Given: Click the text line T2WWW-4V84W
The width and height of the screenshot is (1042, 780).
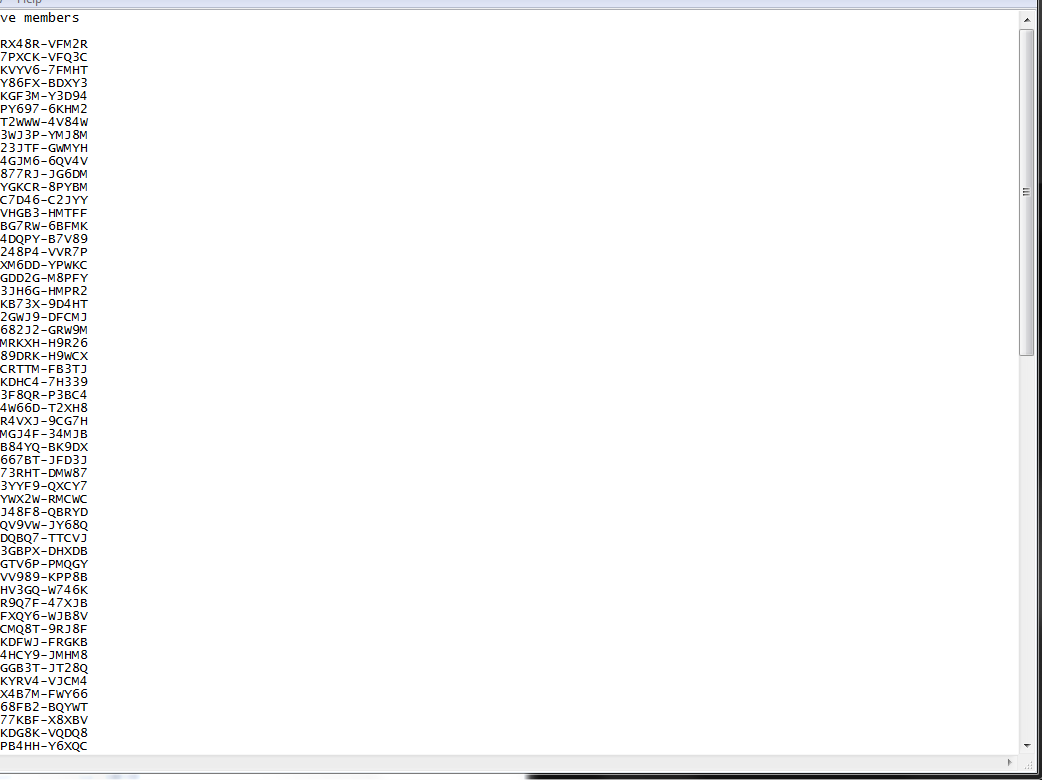Looking at the screenshot, I should click(44, 122).
